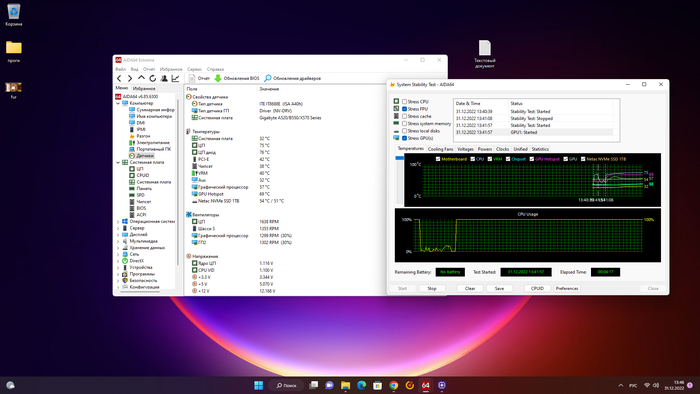Switch to the Cooling Fans tab
This screenshot has width=700, height=394.
[440, 149]
